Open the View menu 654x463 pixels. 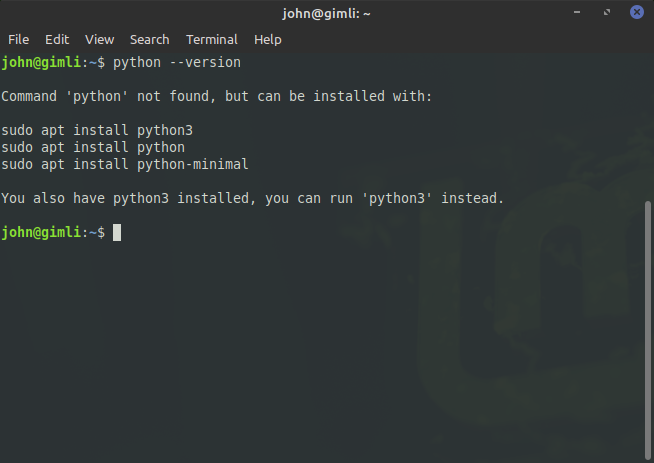coord(99,40)
